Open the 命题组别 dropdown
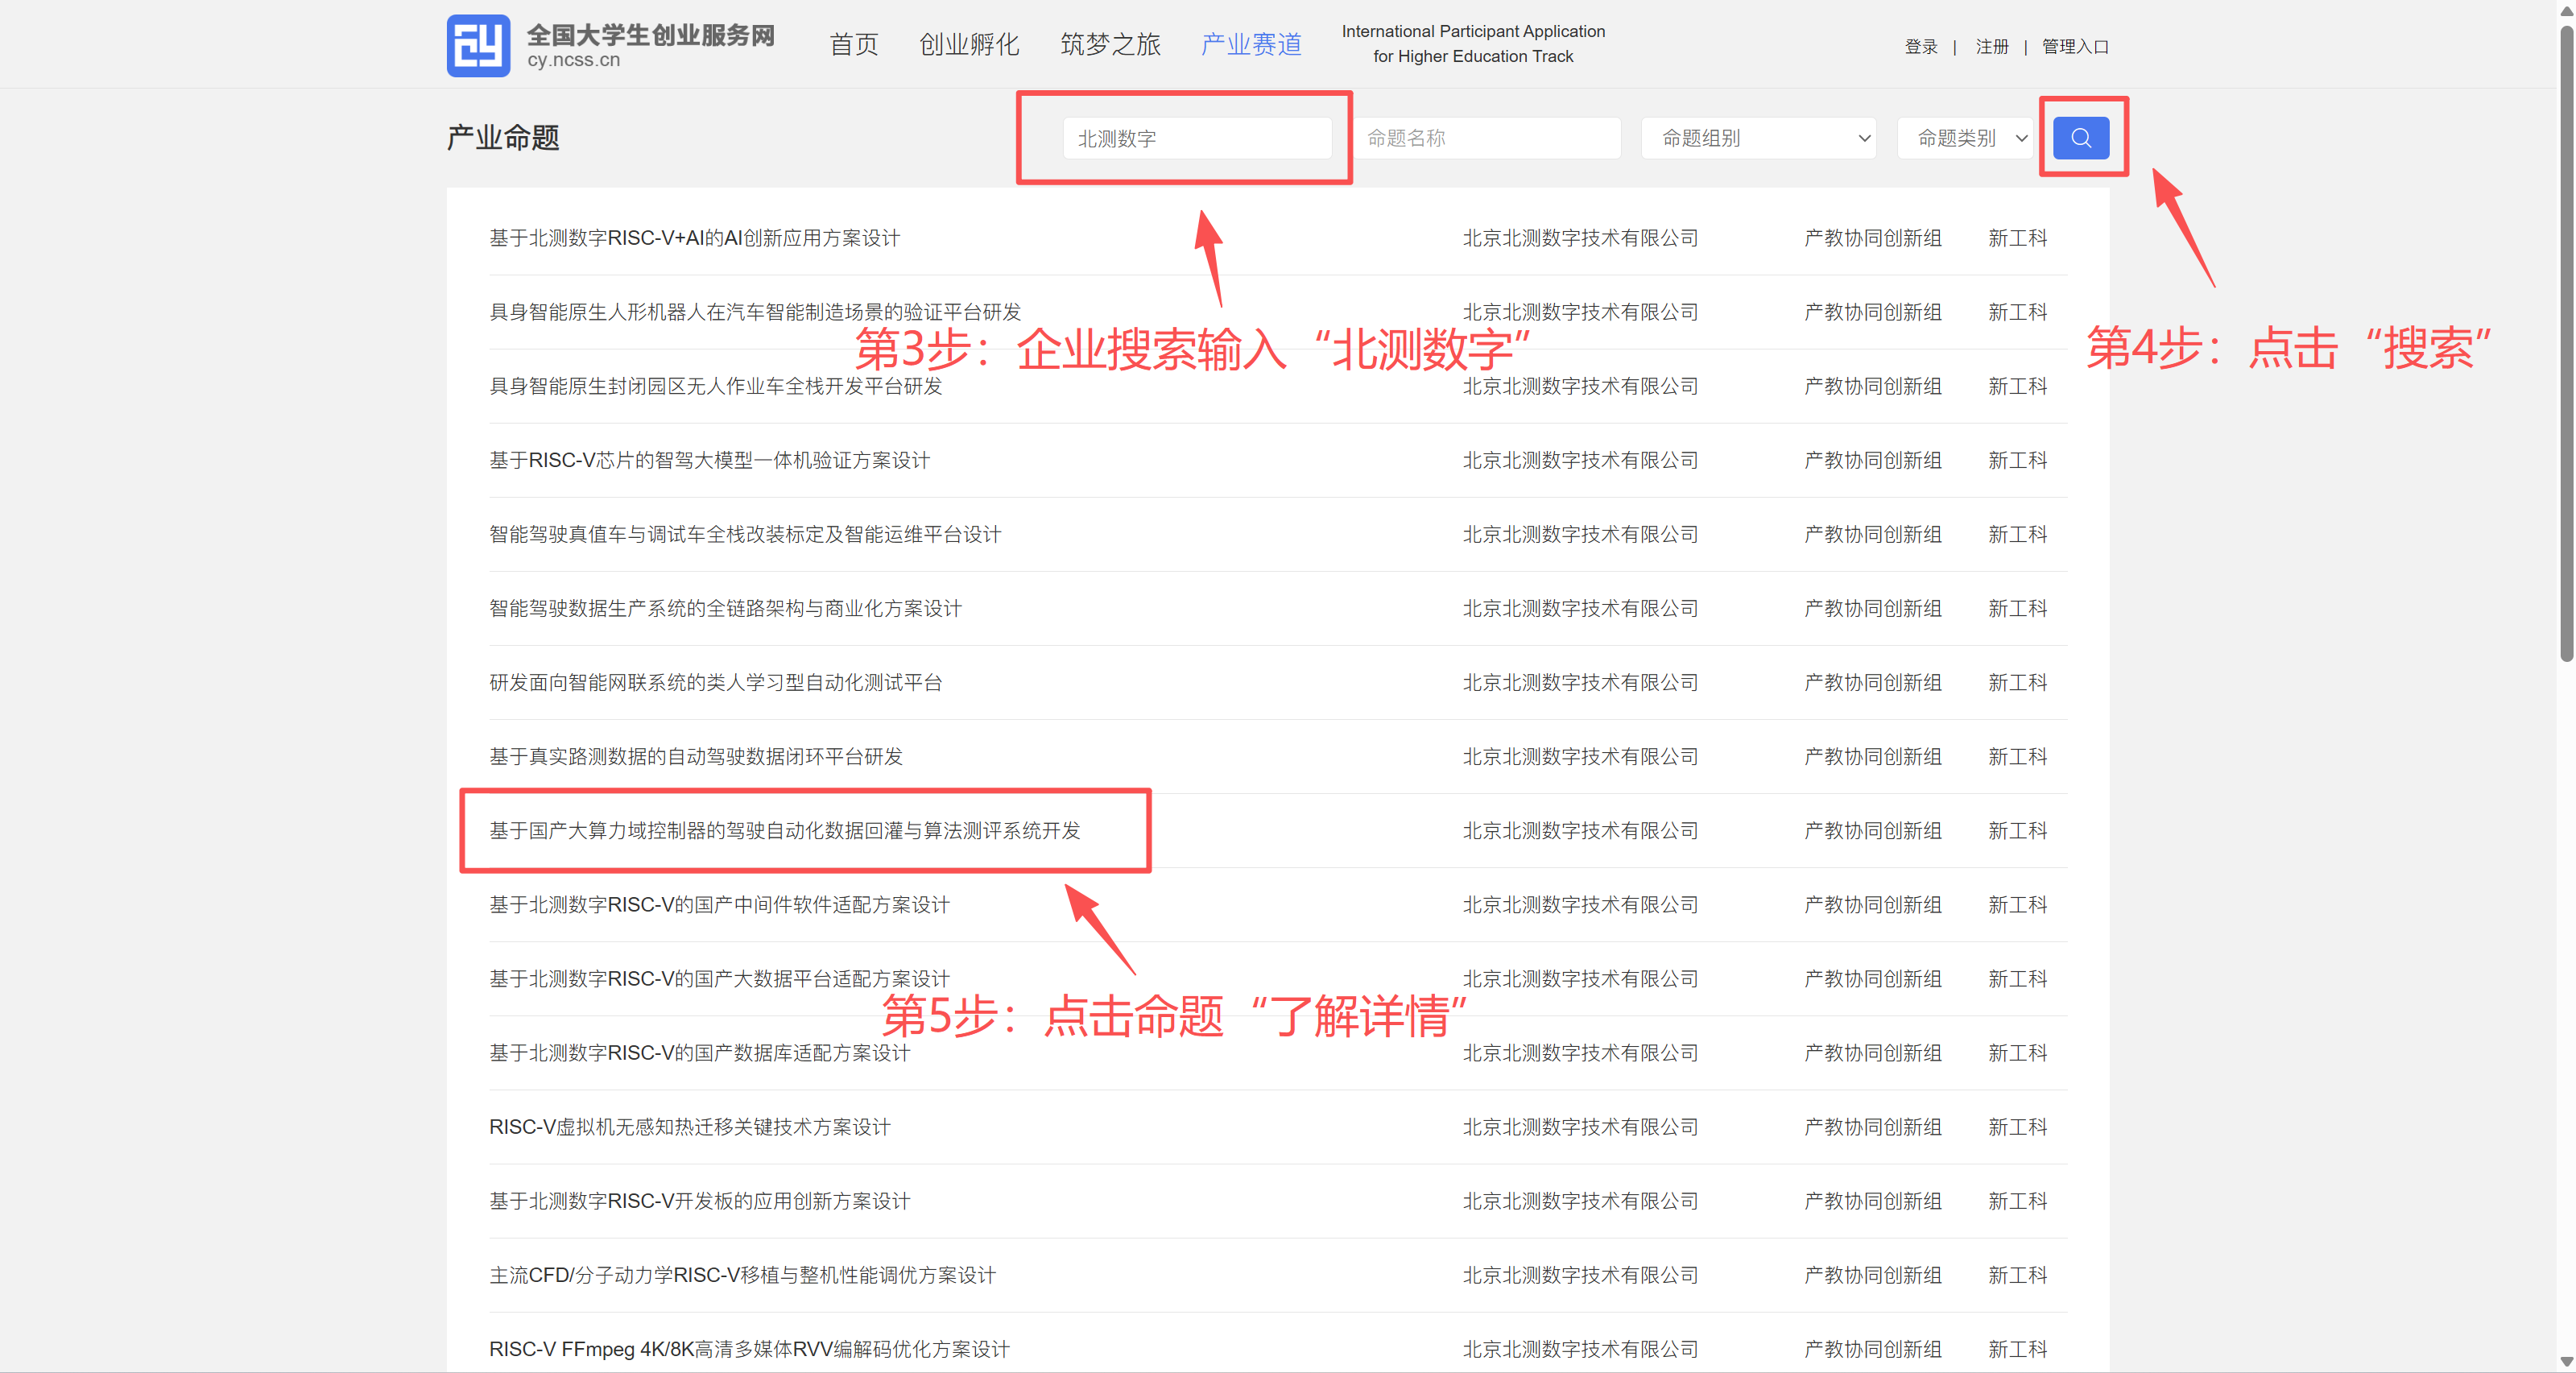The height and width of the screenshot is (1373, 2576). (x=1758, y=138)
